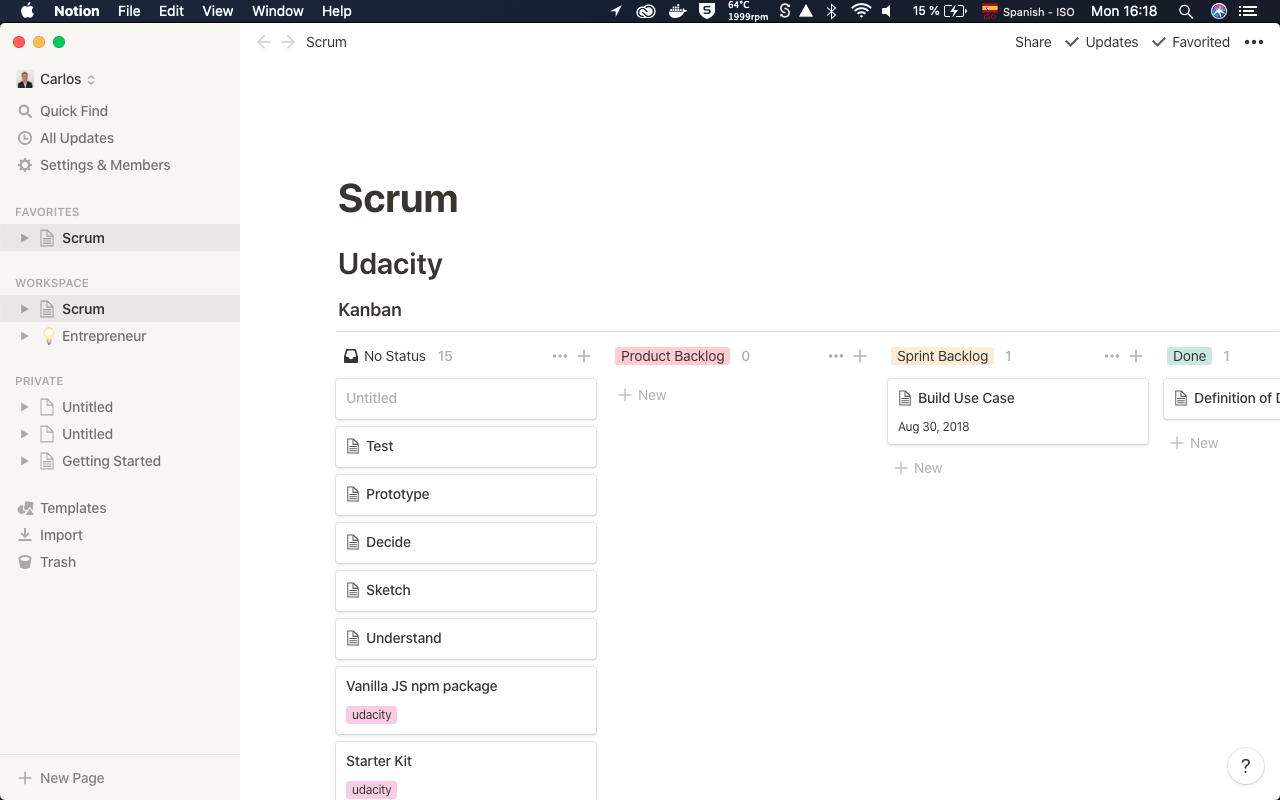Click the empty Untitled card
Viewport: 1280px width, 800px height.
tap(466, 398)
